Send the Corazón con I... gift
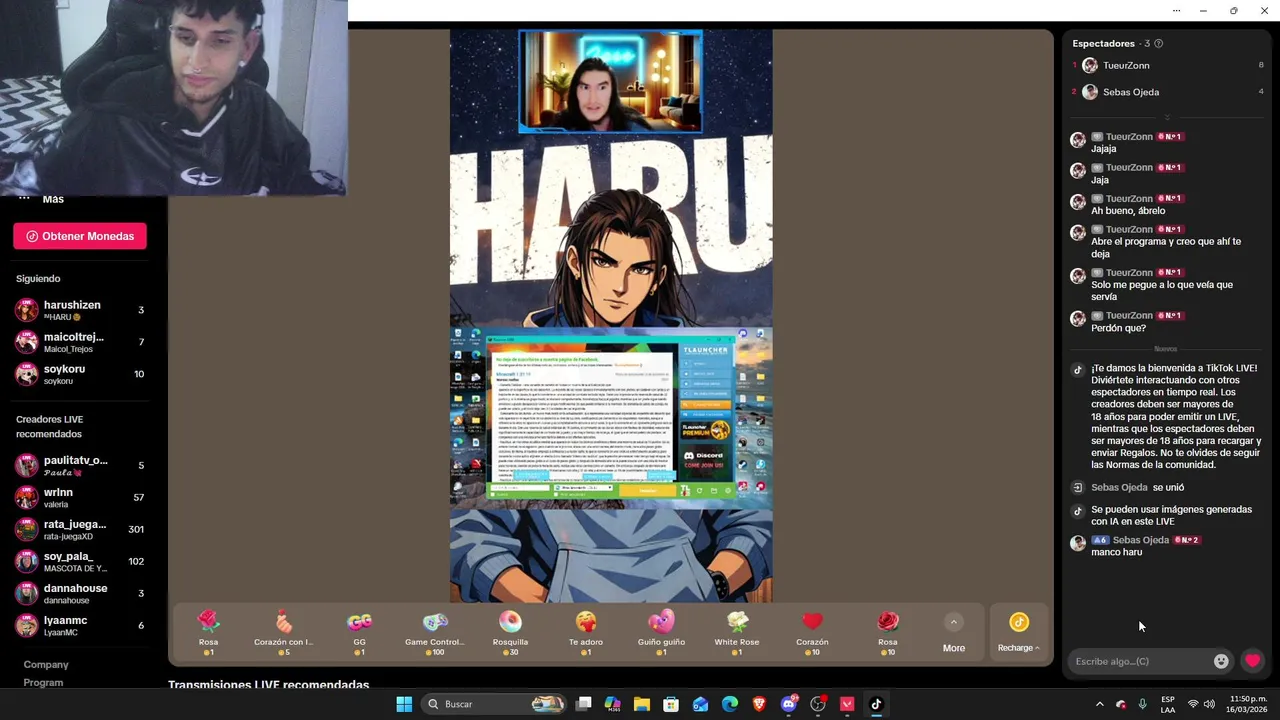Screen dimensions: 1280x720 284,633
